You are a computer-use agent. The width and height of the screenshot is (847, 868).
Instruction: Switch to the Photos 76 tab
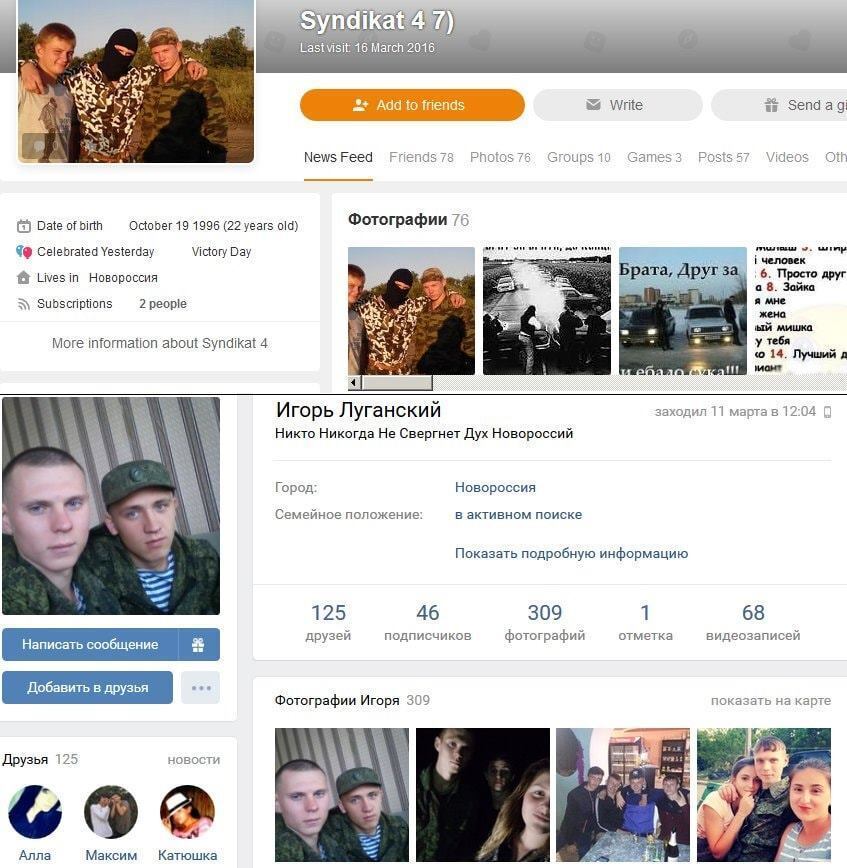(500, 157)
